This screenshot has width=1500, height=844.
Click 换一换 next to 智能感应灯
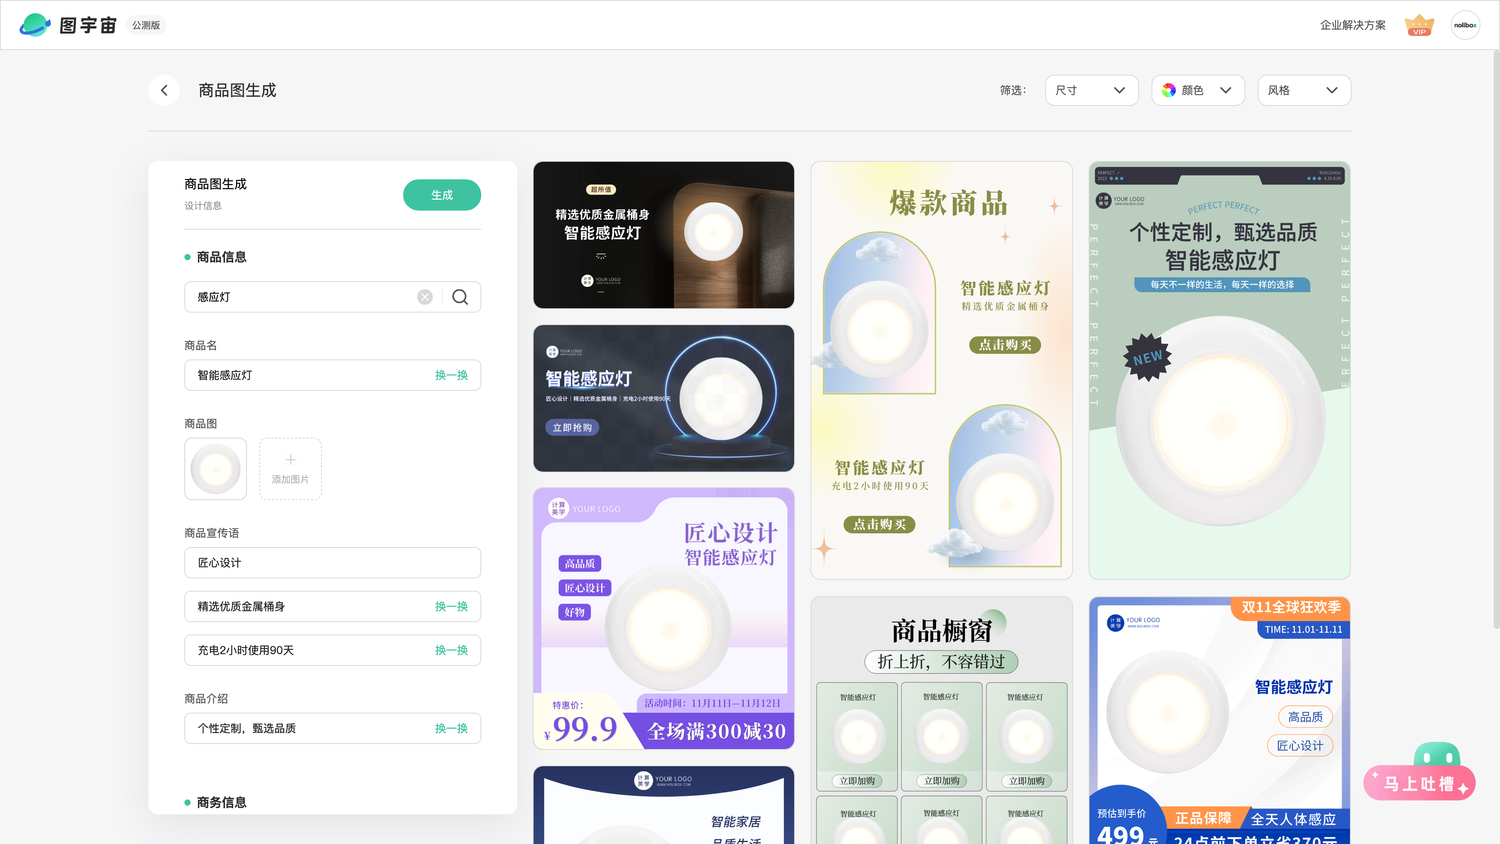[451, 375]
